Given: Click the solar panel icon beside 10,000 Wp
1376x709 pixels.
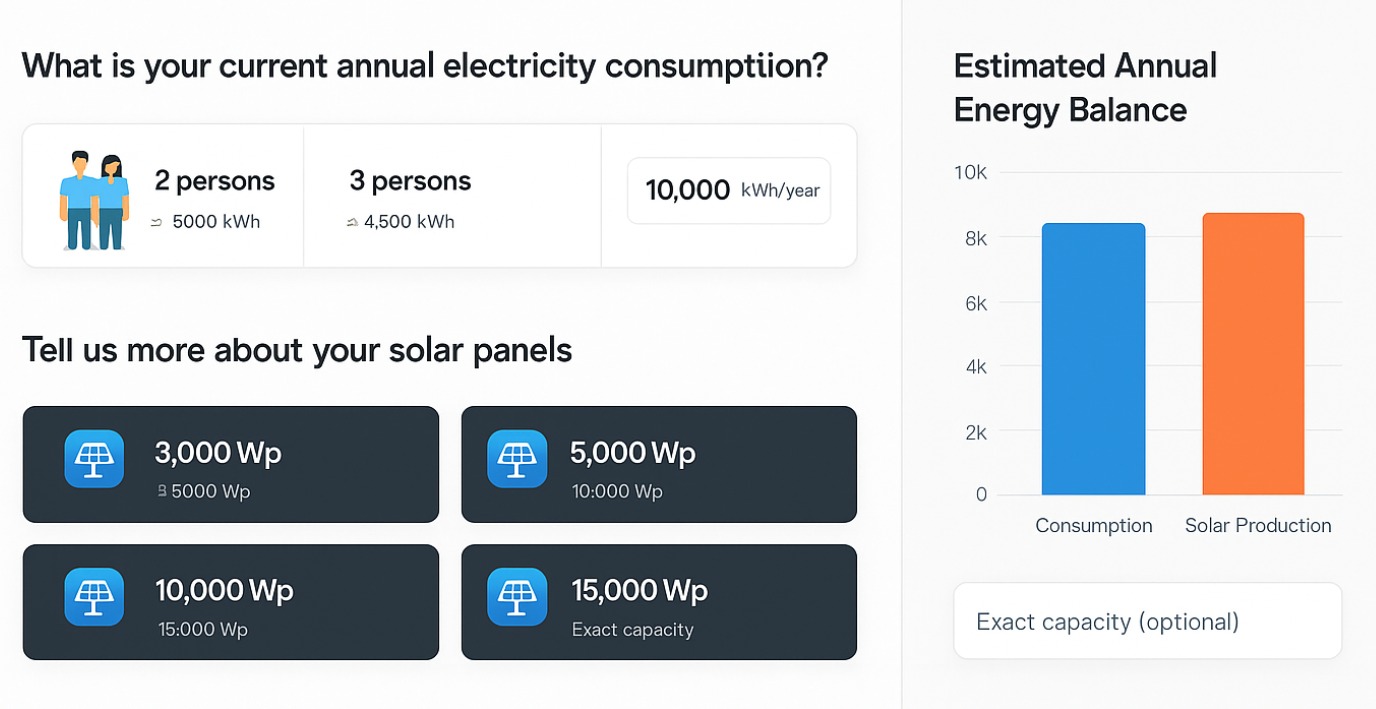Looking at the screenshot, I should click(x=94, y=597).
